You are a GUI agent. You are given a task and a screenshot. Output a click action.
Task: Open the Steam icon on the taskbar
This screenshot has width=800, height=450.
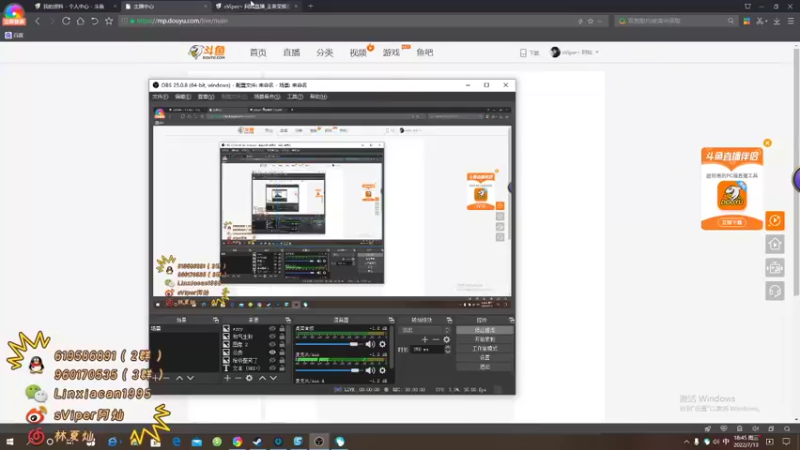258,441
